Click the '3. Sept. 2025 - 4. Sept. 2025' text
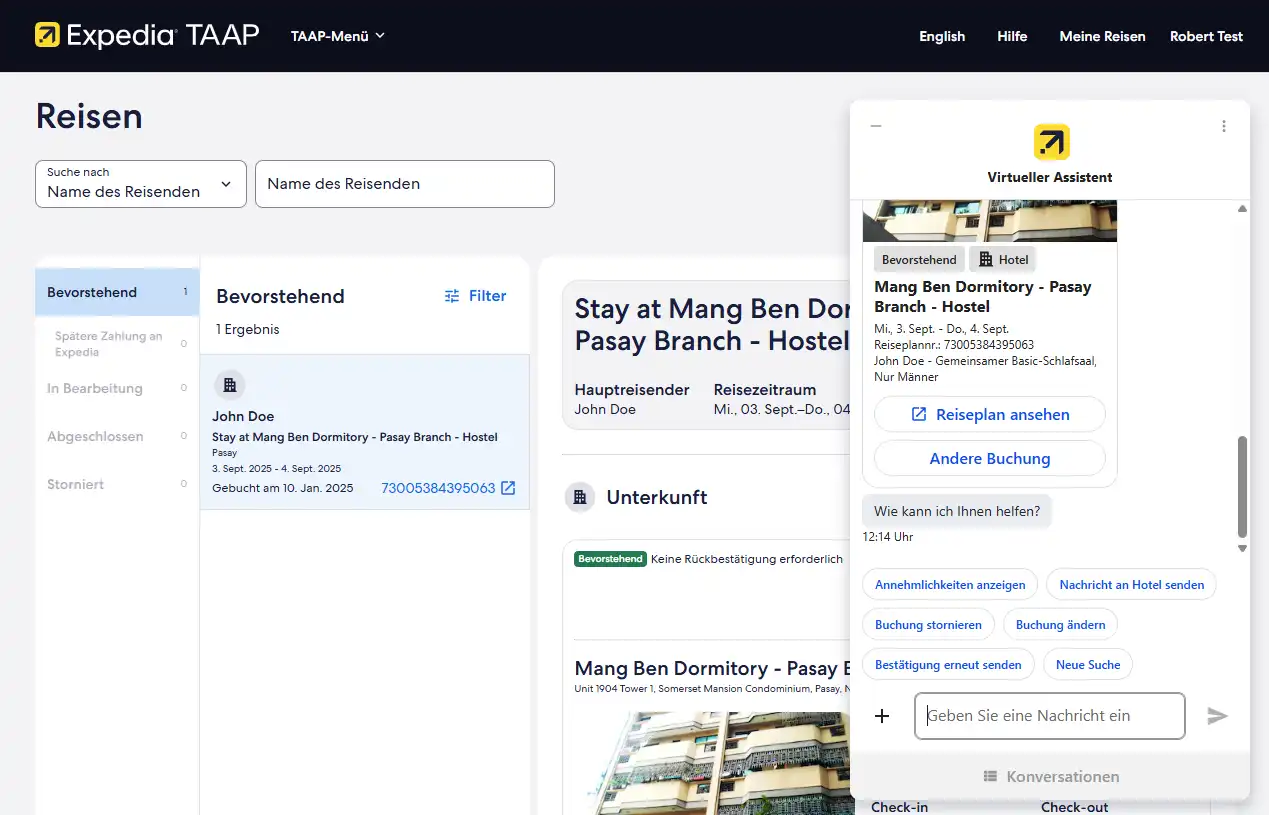 277,469
